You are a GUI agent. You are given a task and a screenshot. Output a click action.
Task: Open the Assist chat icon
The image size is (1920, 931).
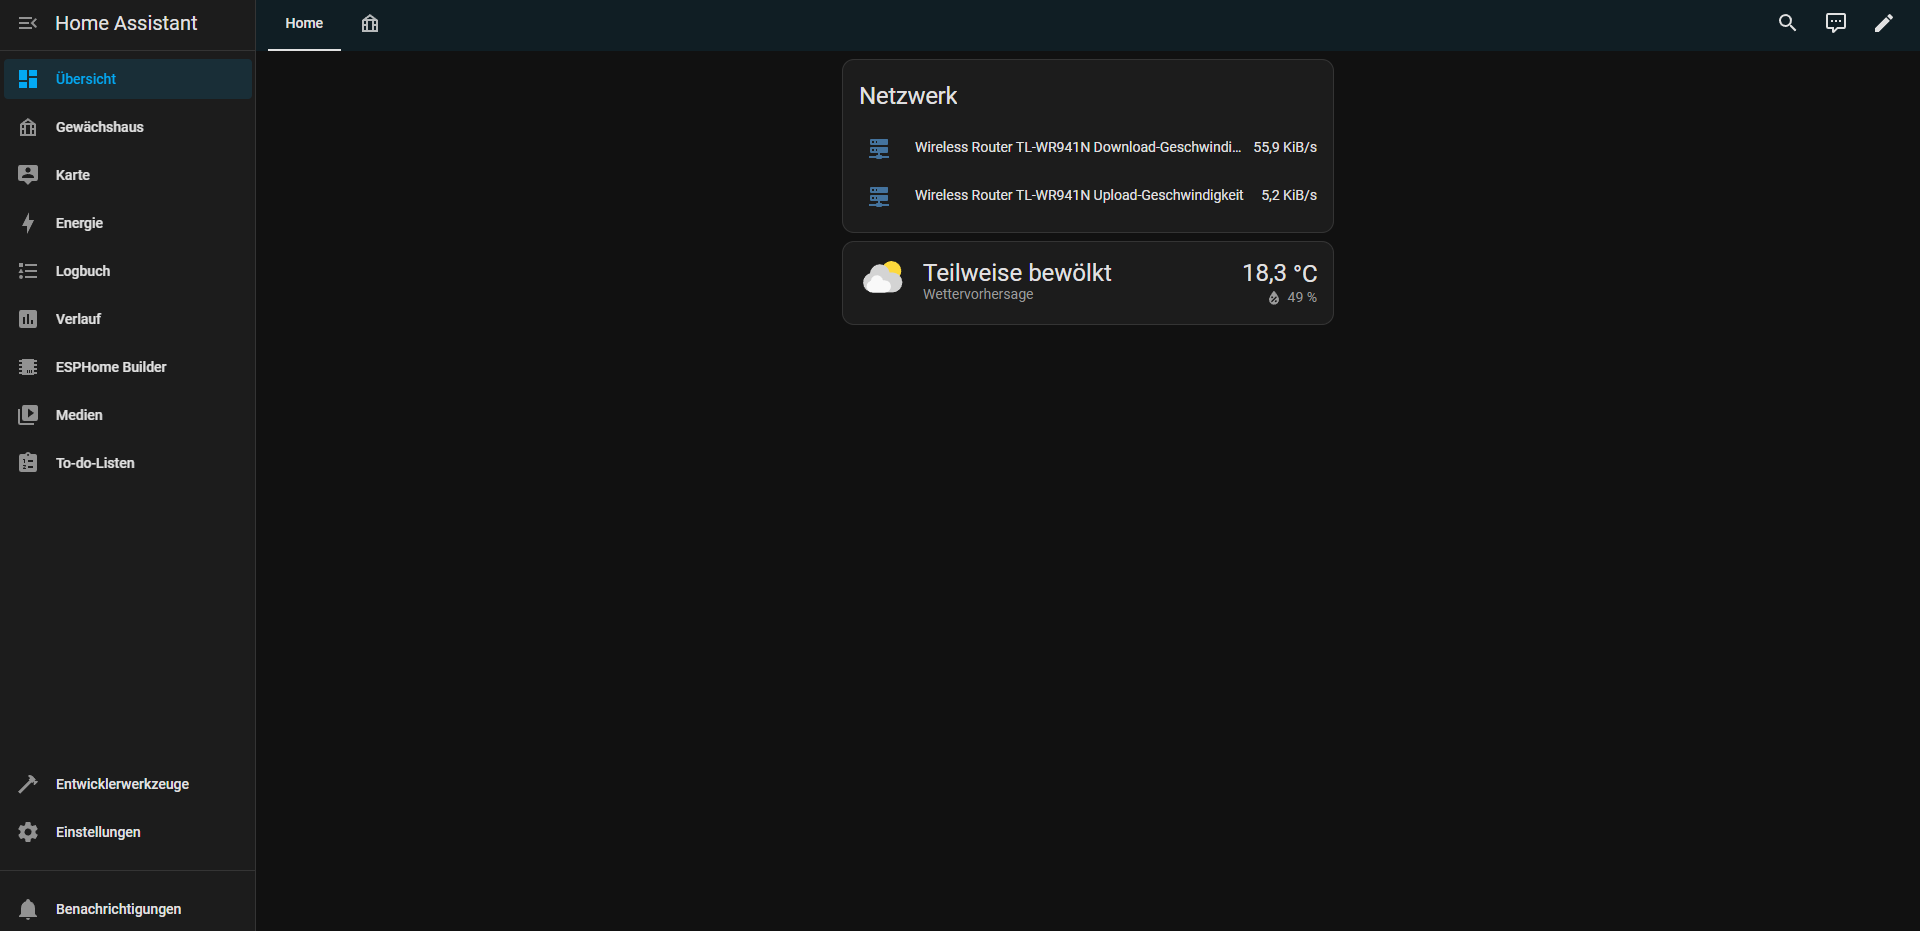point(1835,23)
